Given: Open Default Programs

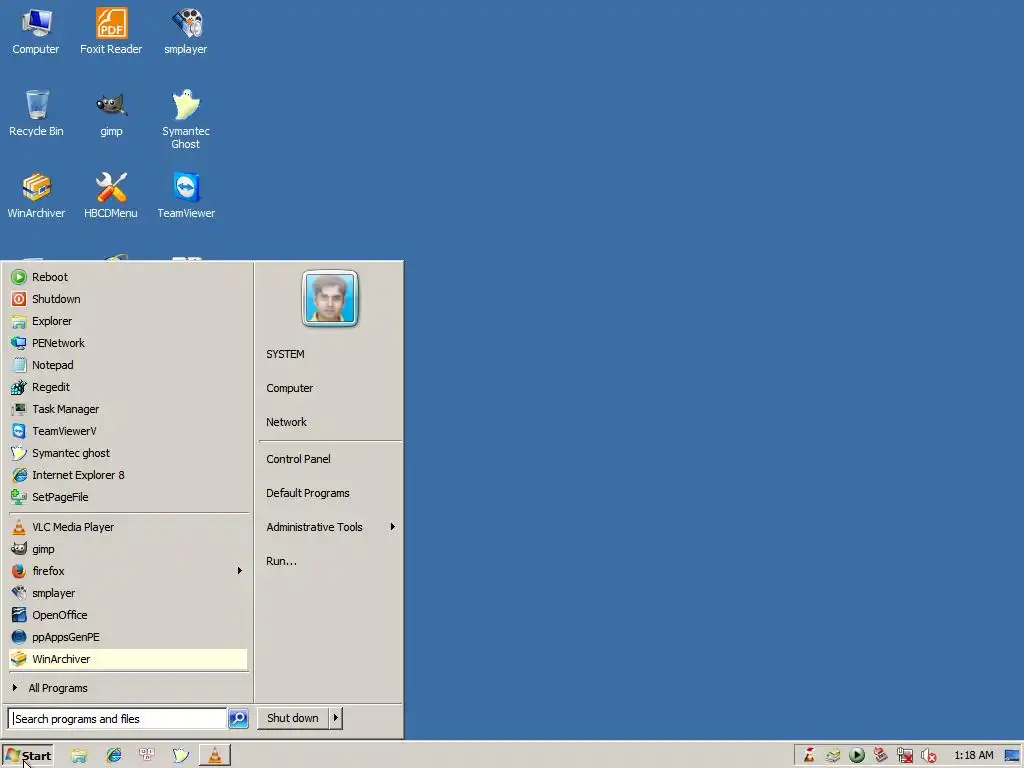Looking at the screenshot, I should tap(308, 493).
